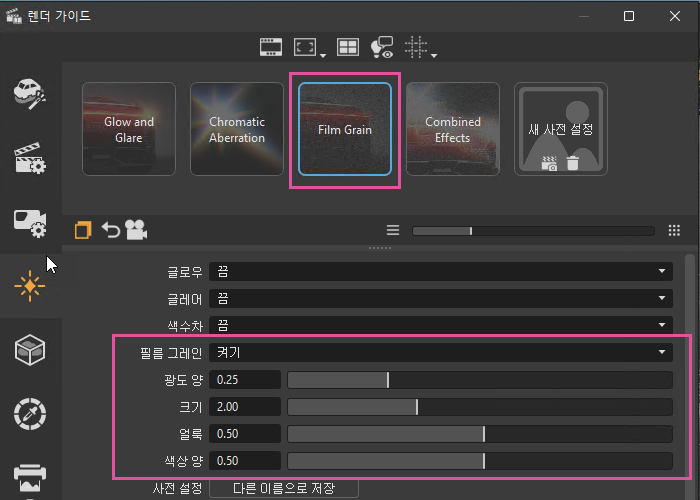Image resolution: width=700 pixels, height=500 pixels.
Task: Select the Film Grain preset thumbnail
Action: 345,129
